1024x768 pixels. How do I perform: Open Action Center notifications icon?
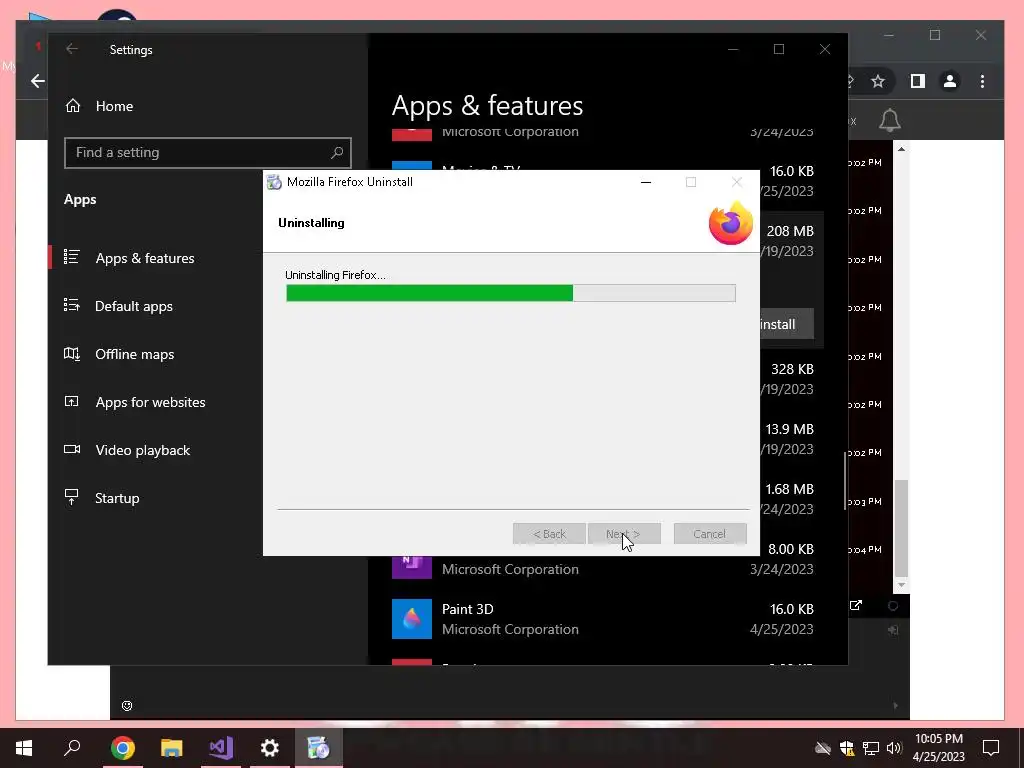[x=991, y=748]
